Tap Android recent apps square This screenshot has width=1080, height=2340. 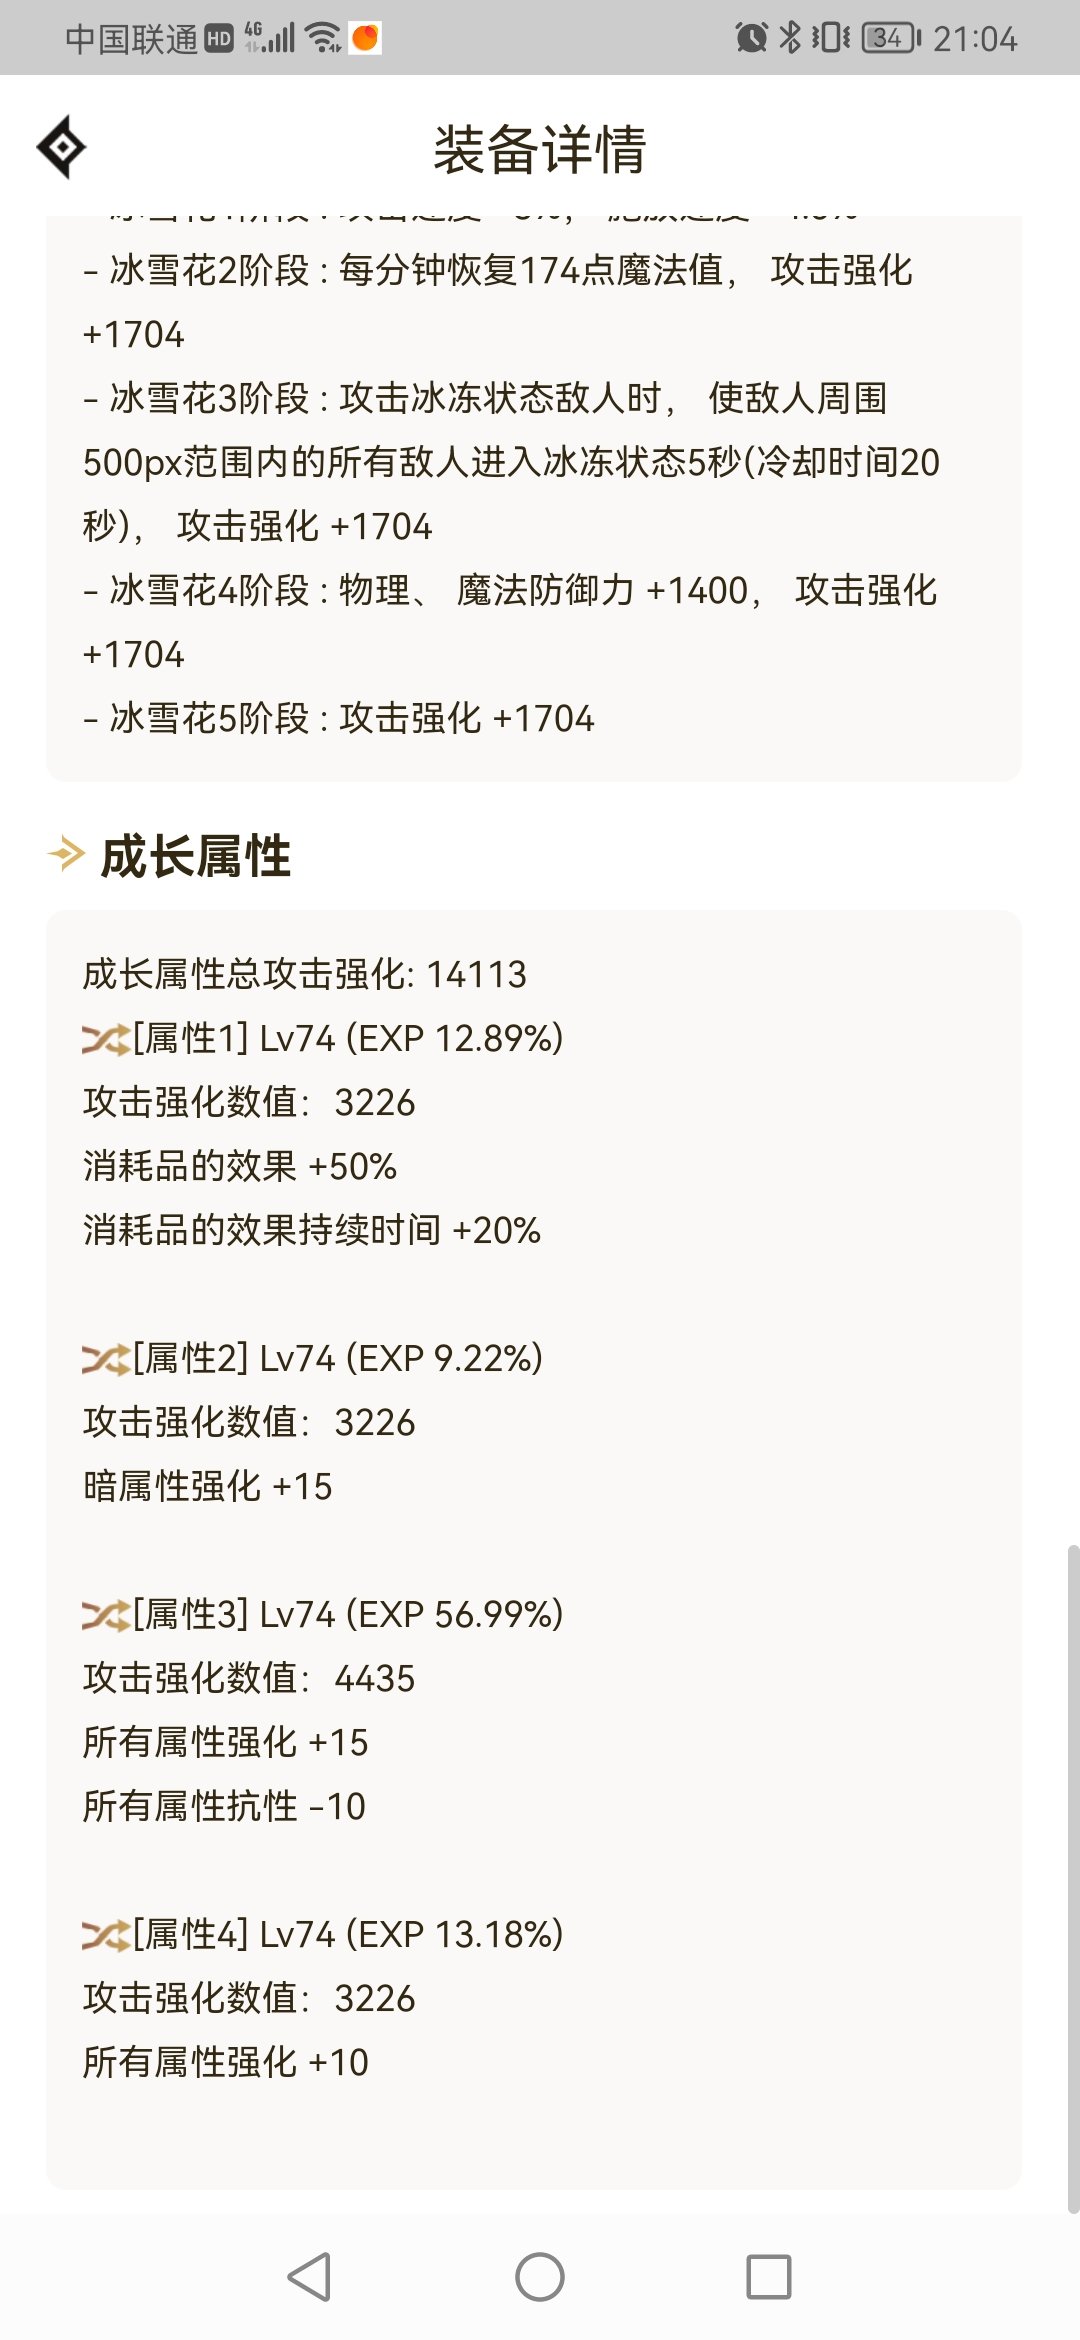coord(769,2277)
